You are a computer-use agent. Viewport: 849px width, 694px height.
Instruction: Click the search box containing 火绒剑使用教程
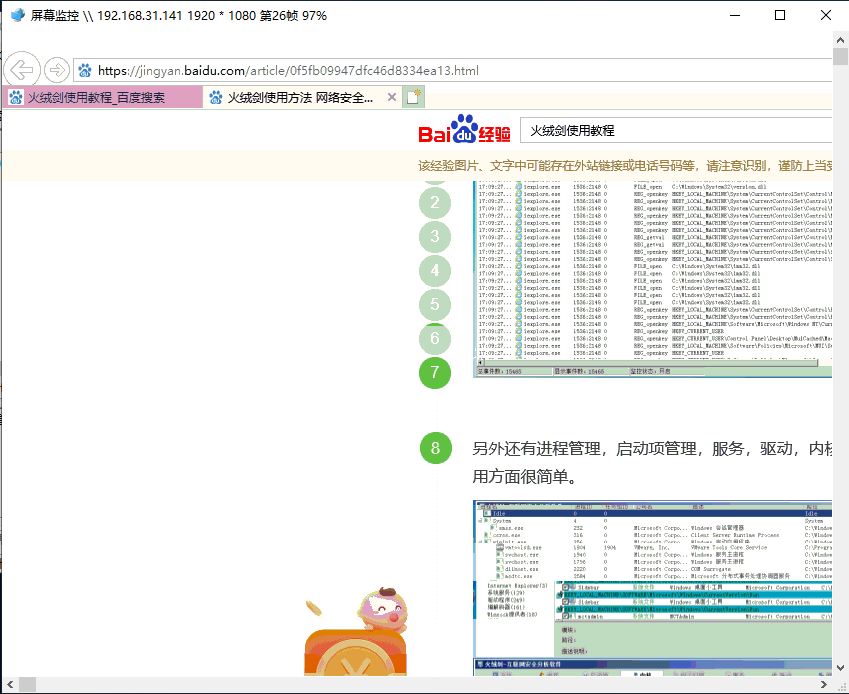click(x=676, y=130)
